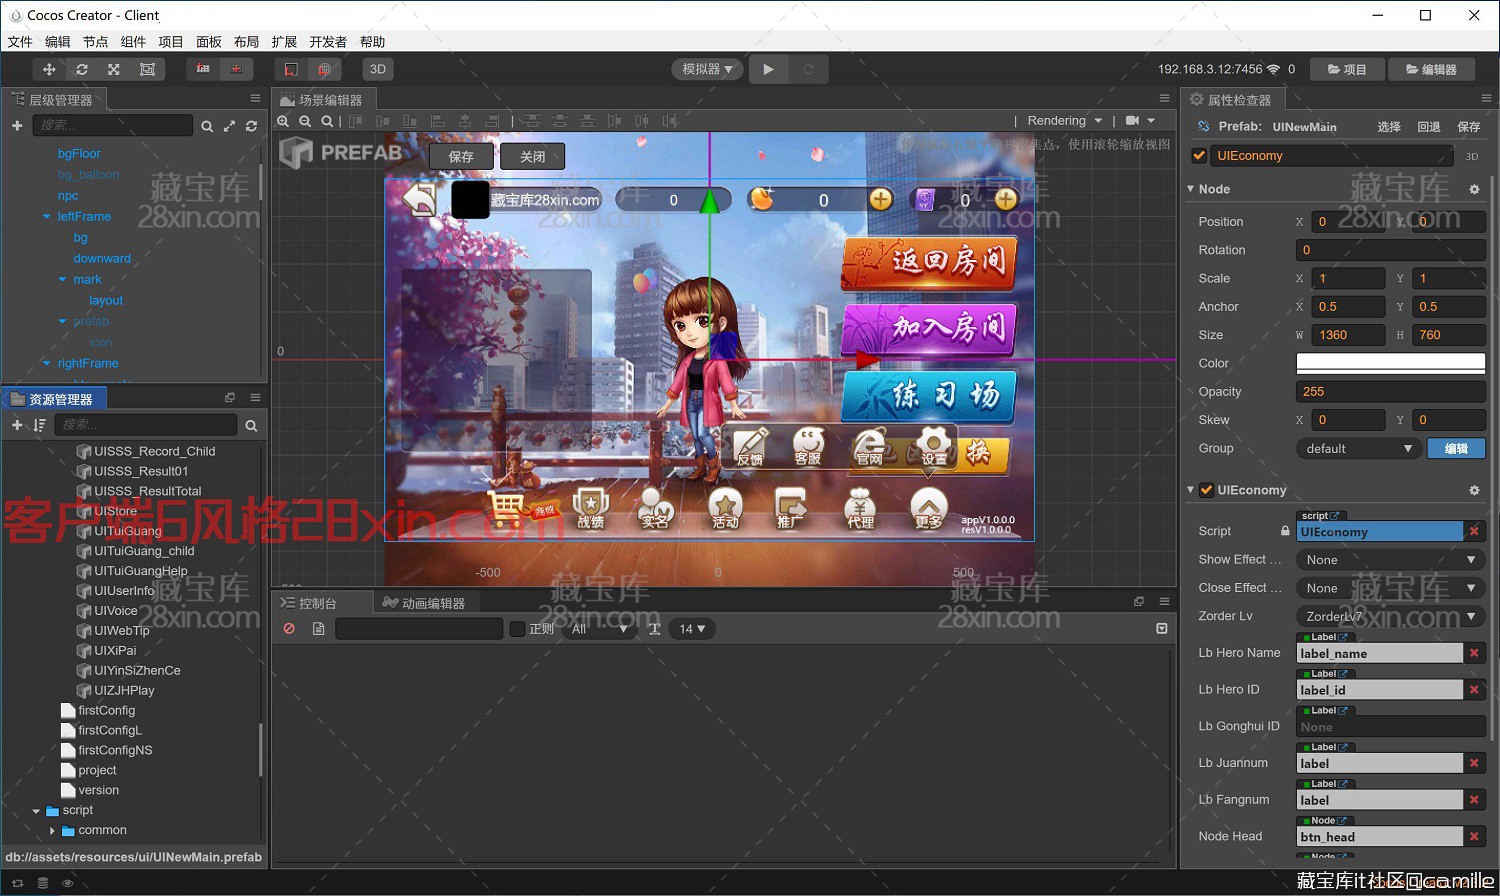The height and width of the screenshot is (896, 1500).
Task: Collapse the mark node in the hierarchy
Action: click(x=62, y=279)
